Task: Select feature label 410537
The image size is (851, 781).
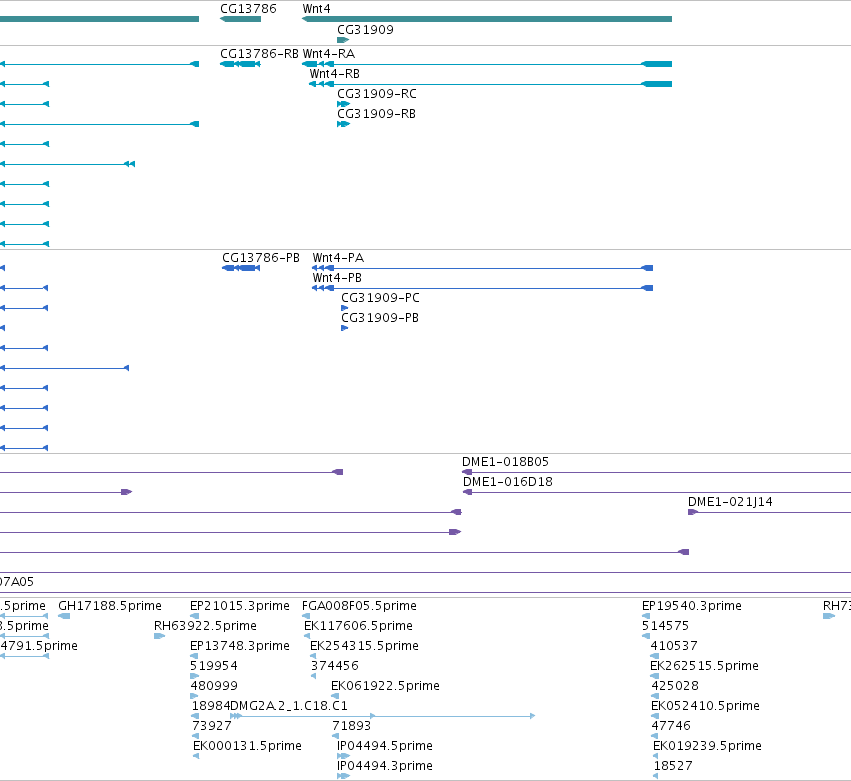Action: click(x=674, y=646)
